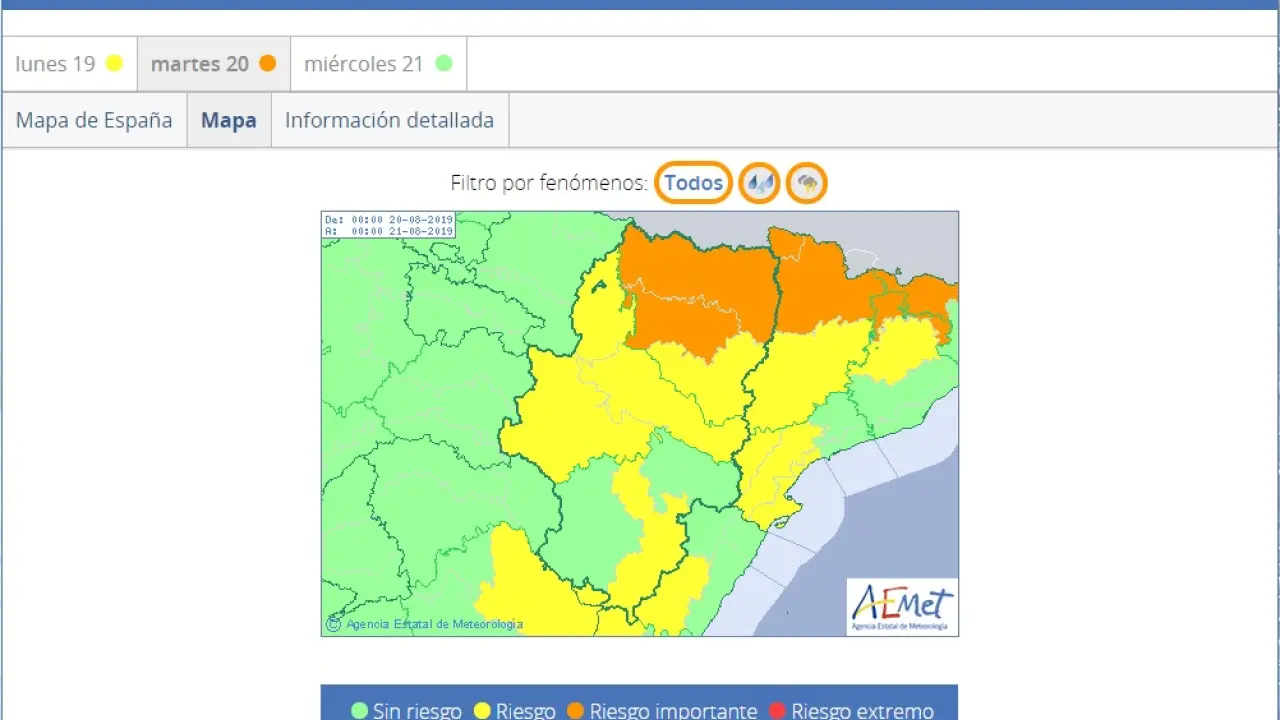The height and width of the screenshot is (720, 1280).
Task: Click the orange Riesgo importante legend swatch
Action: pyautogui.click(x=575, y=711)
